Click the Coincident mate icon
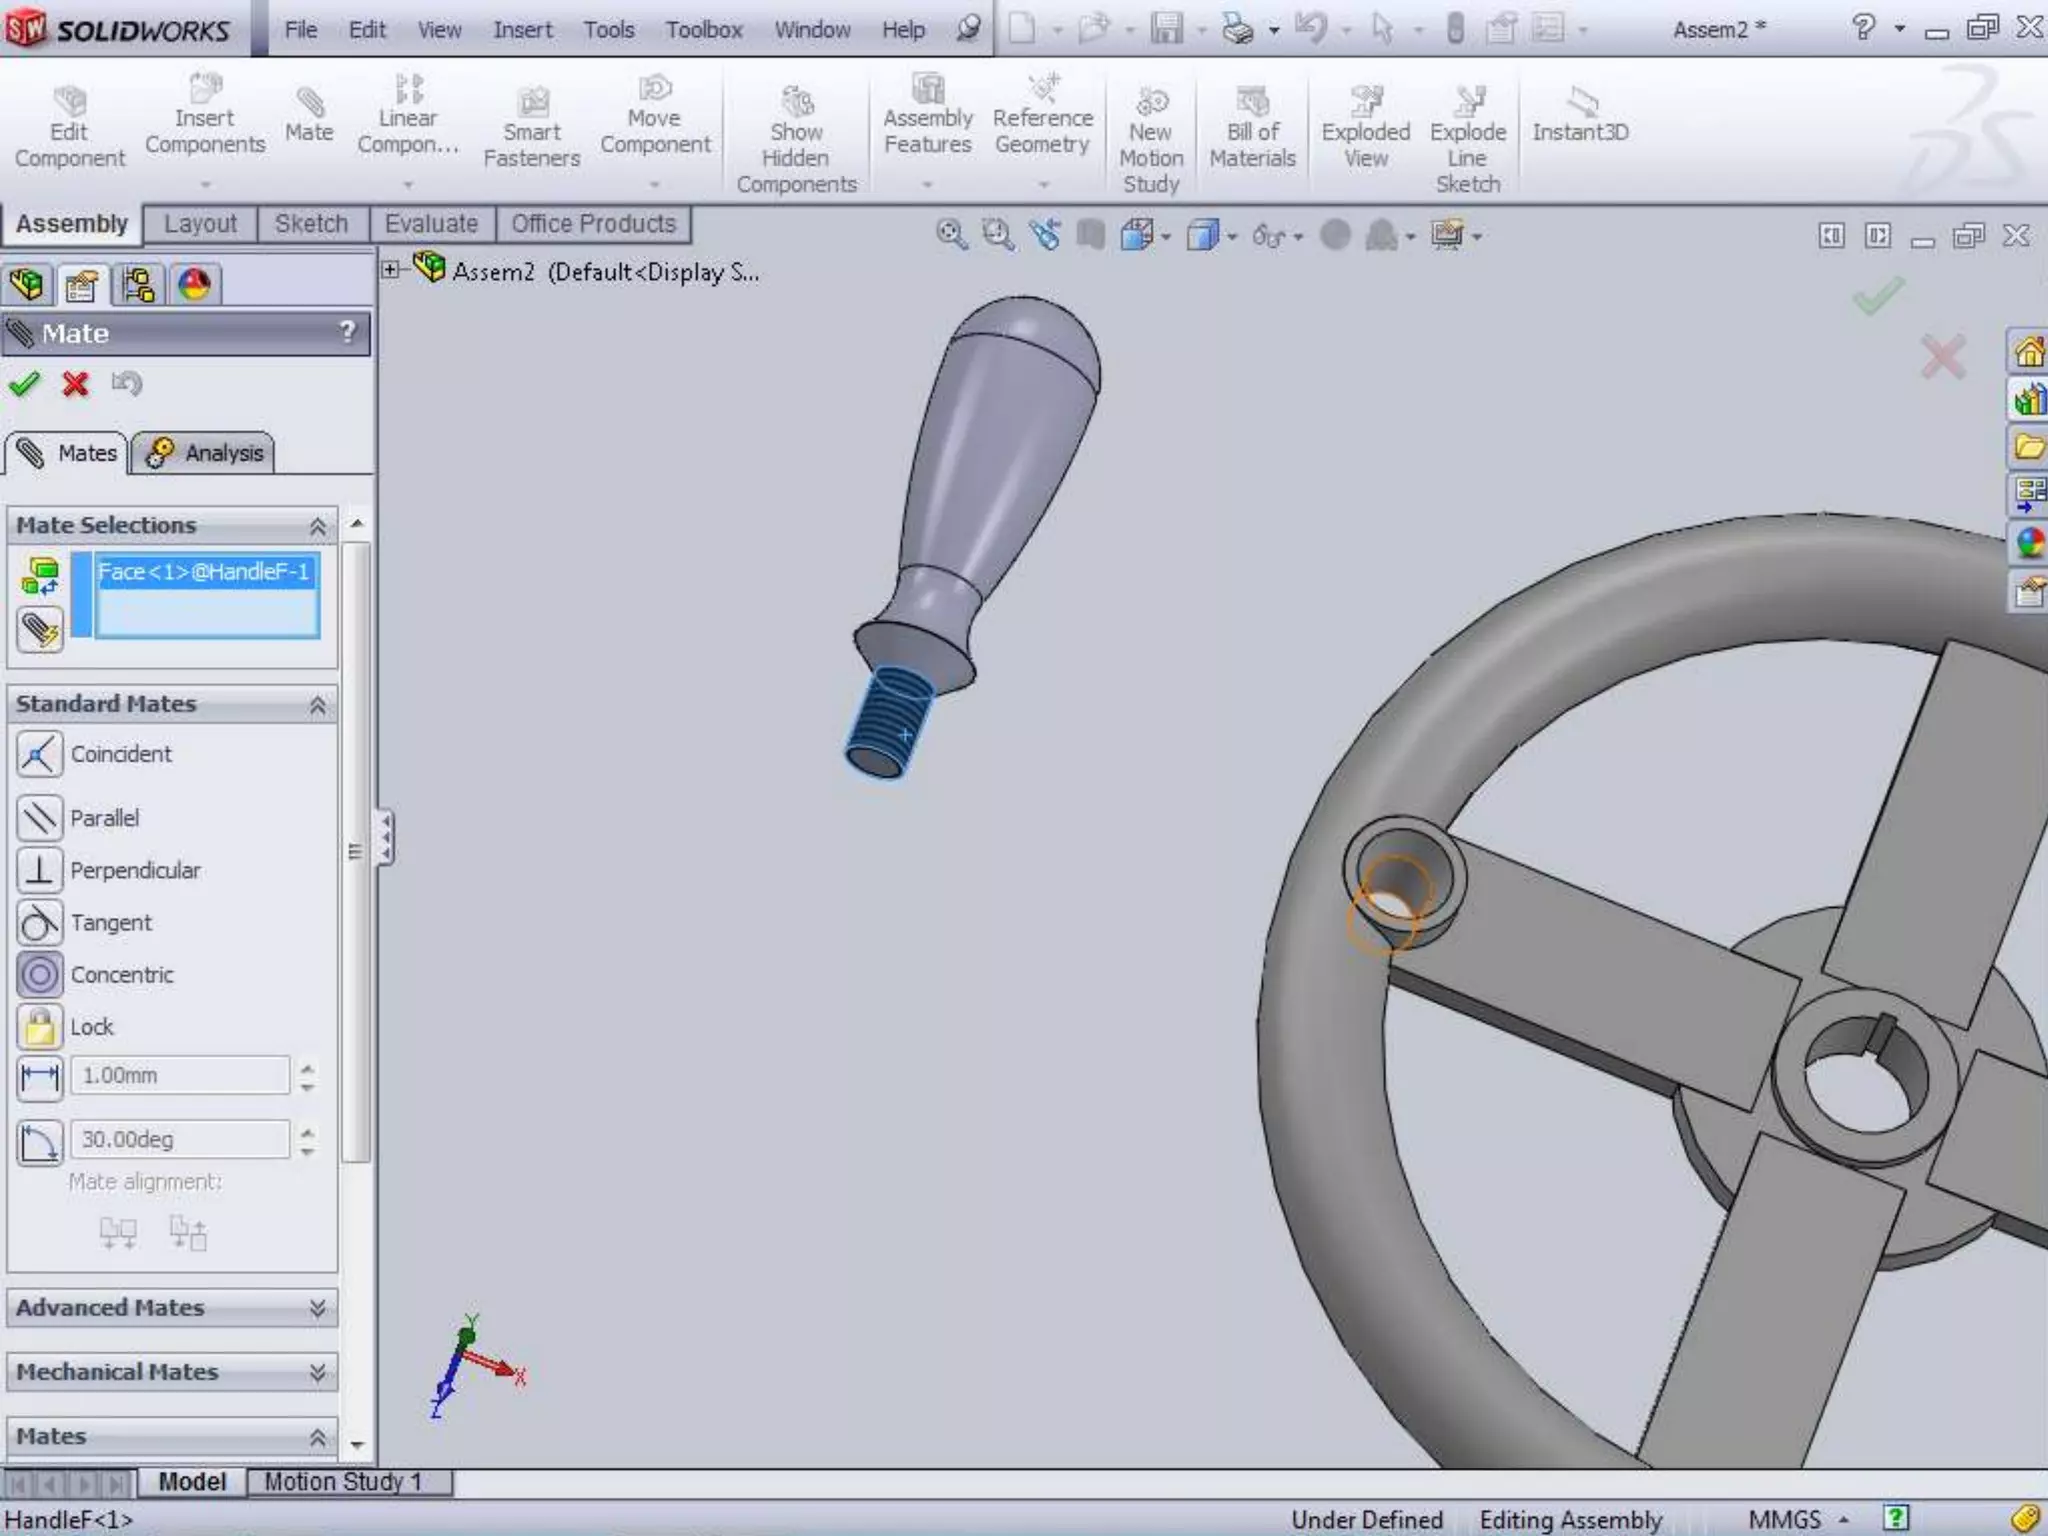This screenshot has height=1536, width=2048. (40, 754)
